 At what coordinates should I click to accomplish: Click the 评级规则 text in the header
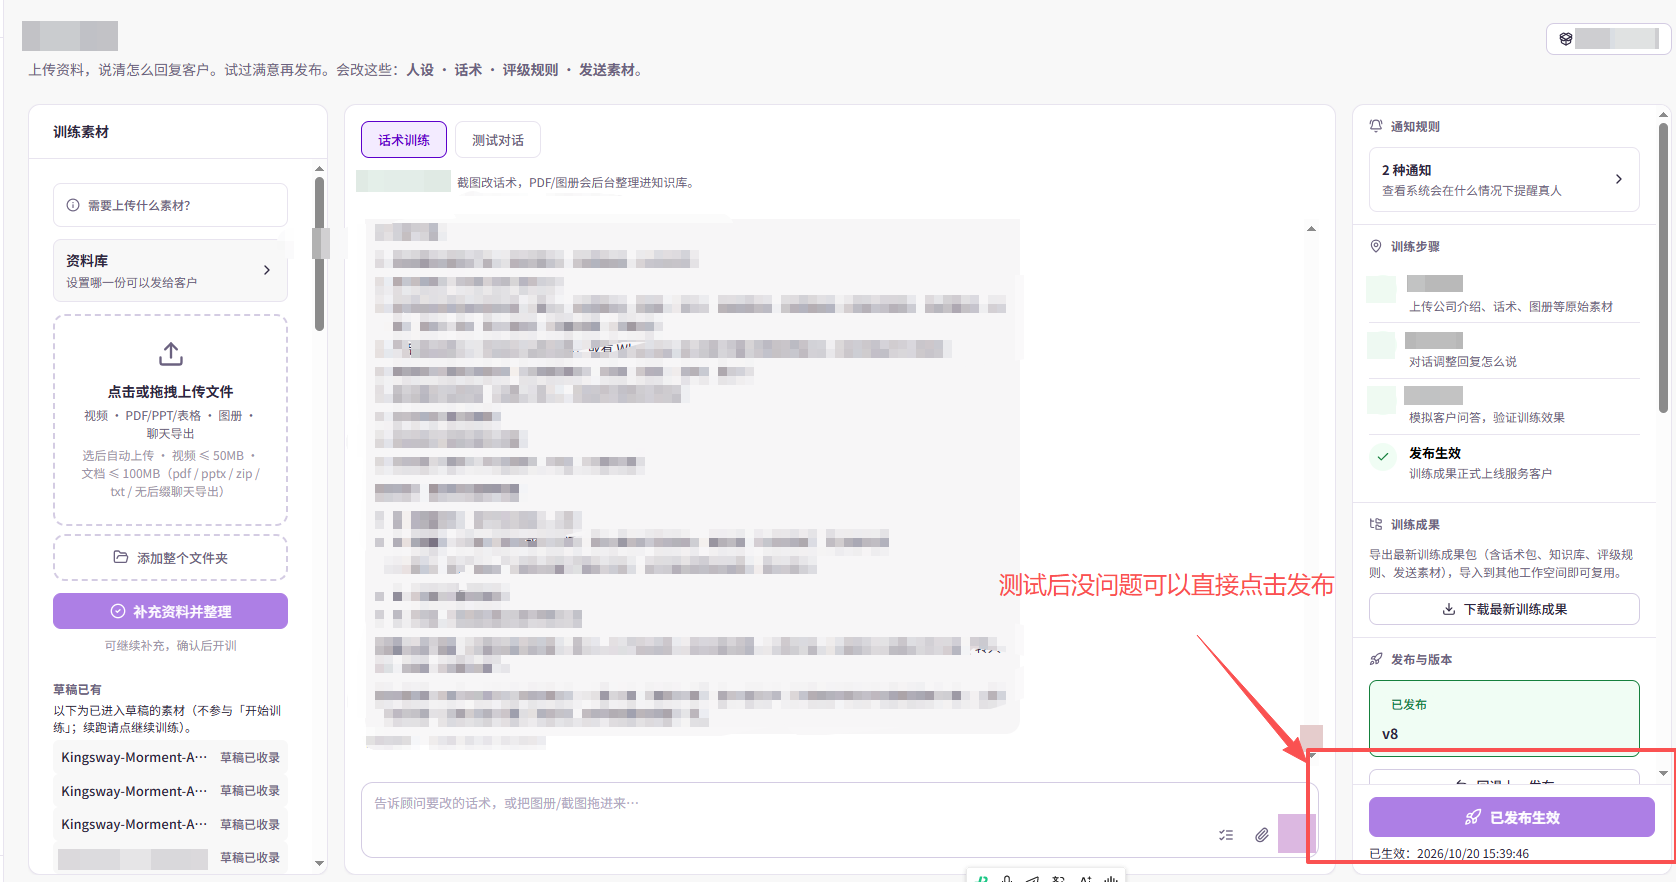coord(530,70)
